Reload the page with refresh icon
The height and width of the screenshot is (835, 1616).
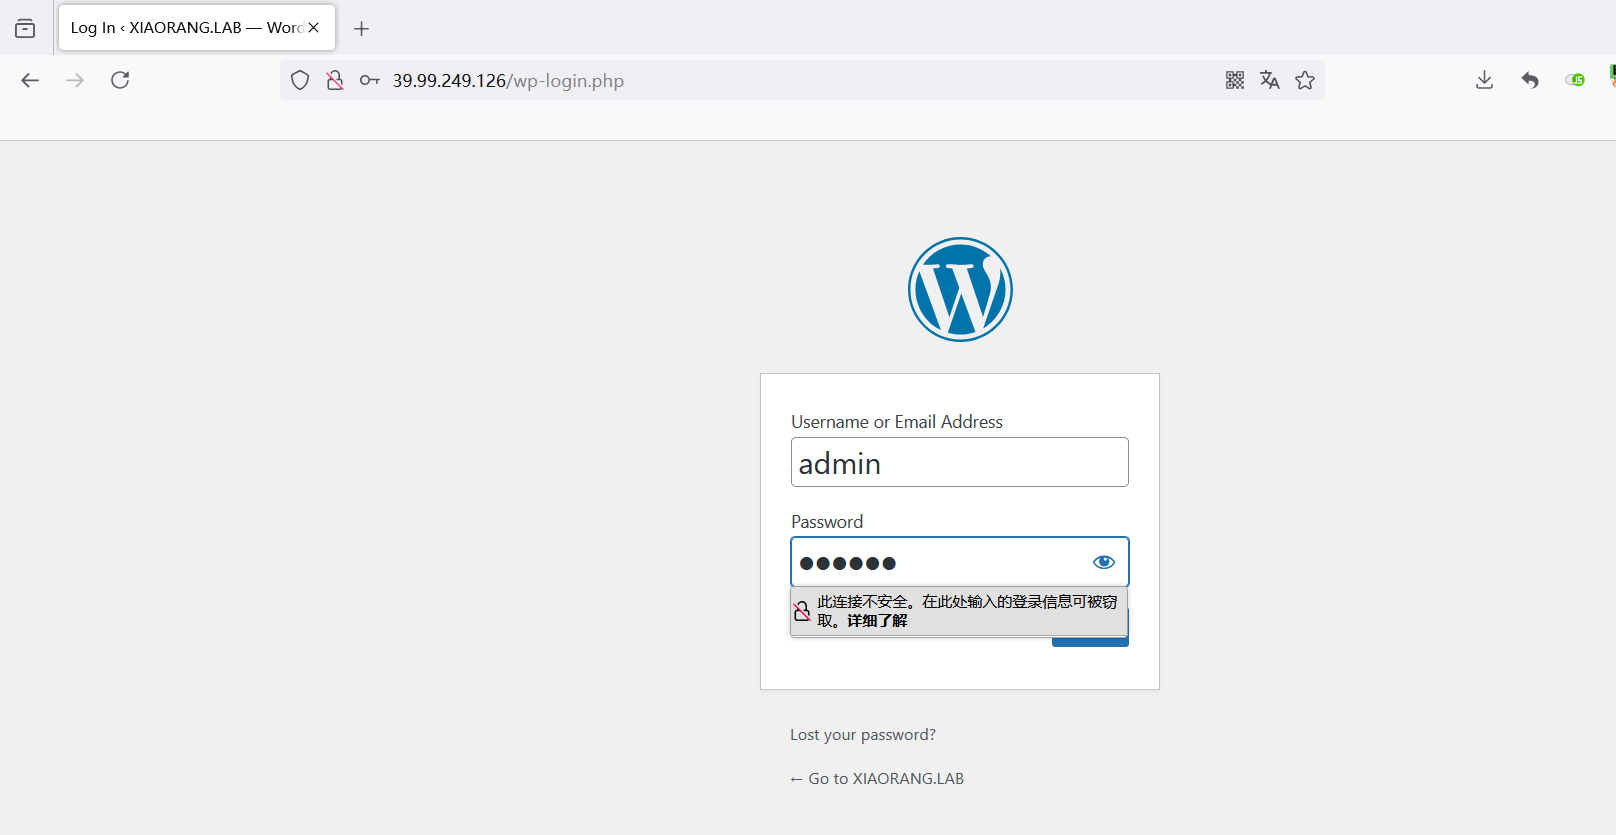pyautogui.click(x=120, y=80)
